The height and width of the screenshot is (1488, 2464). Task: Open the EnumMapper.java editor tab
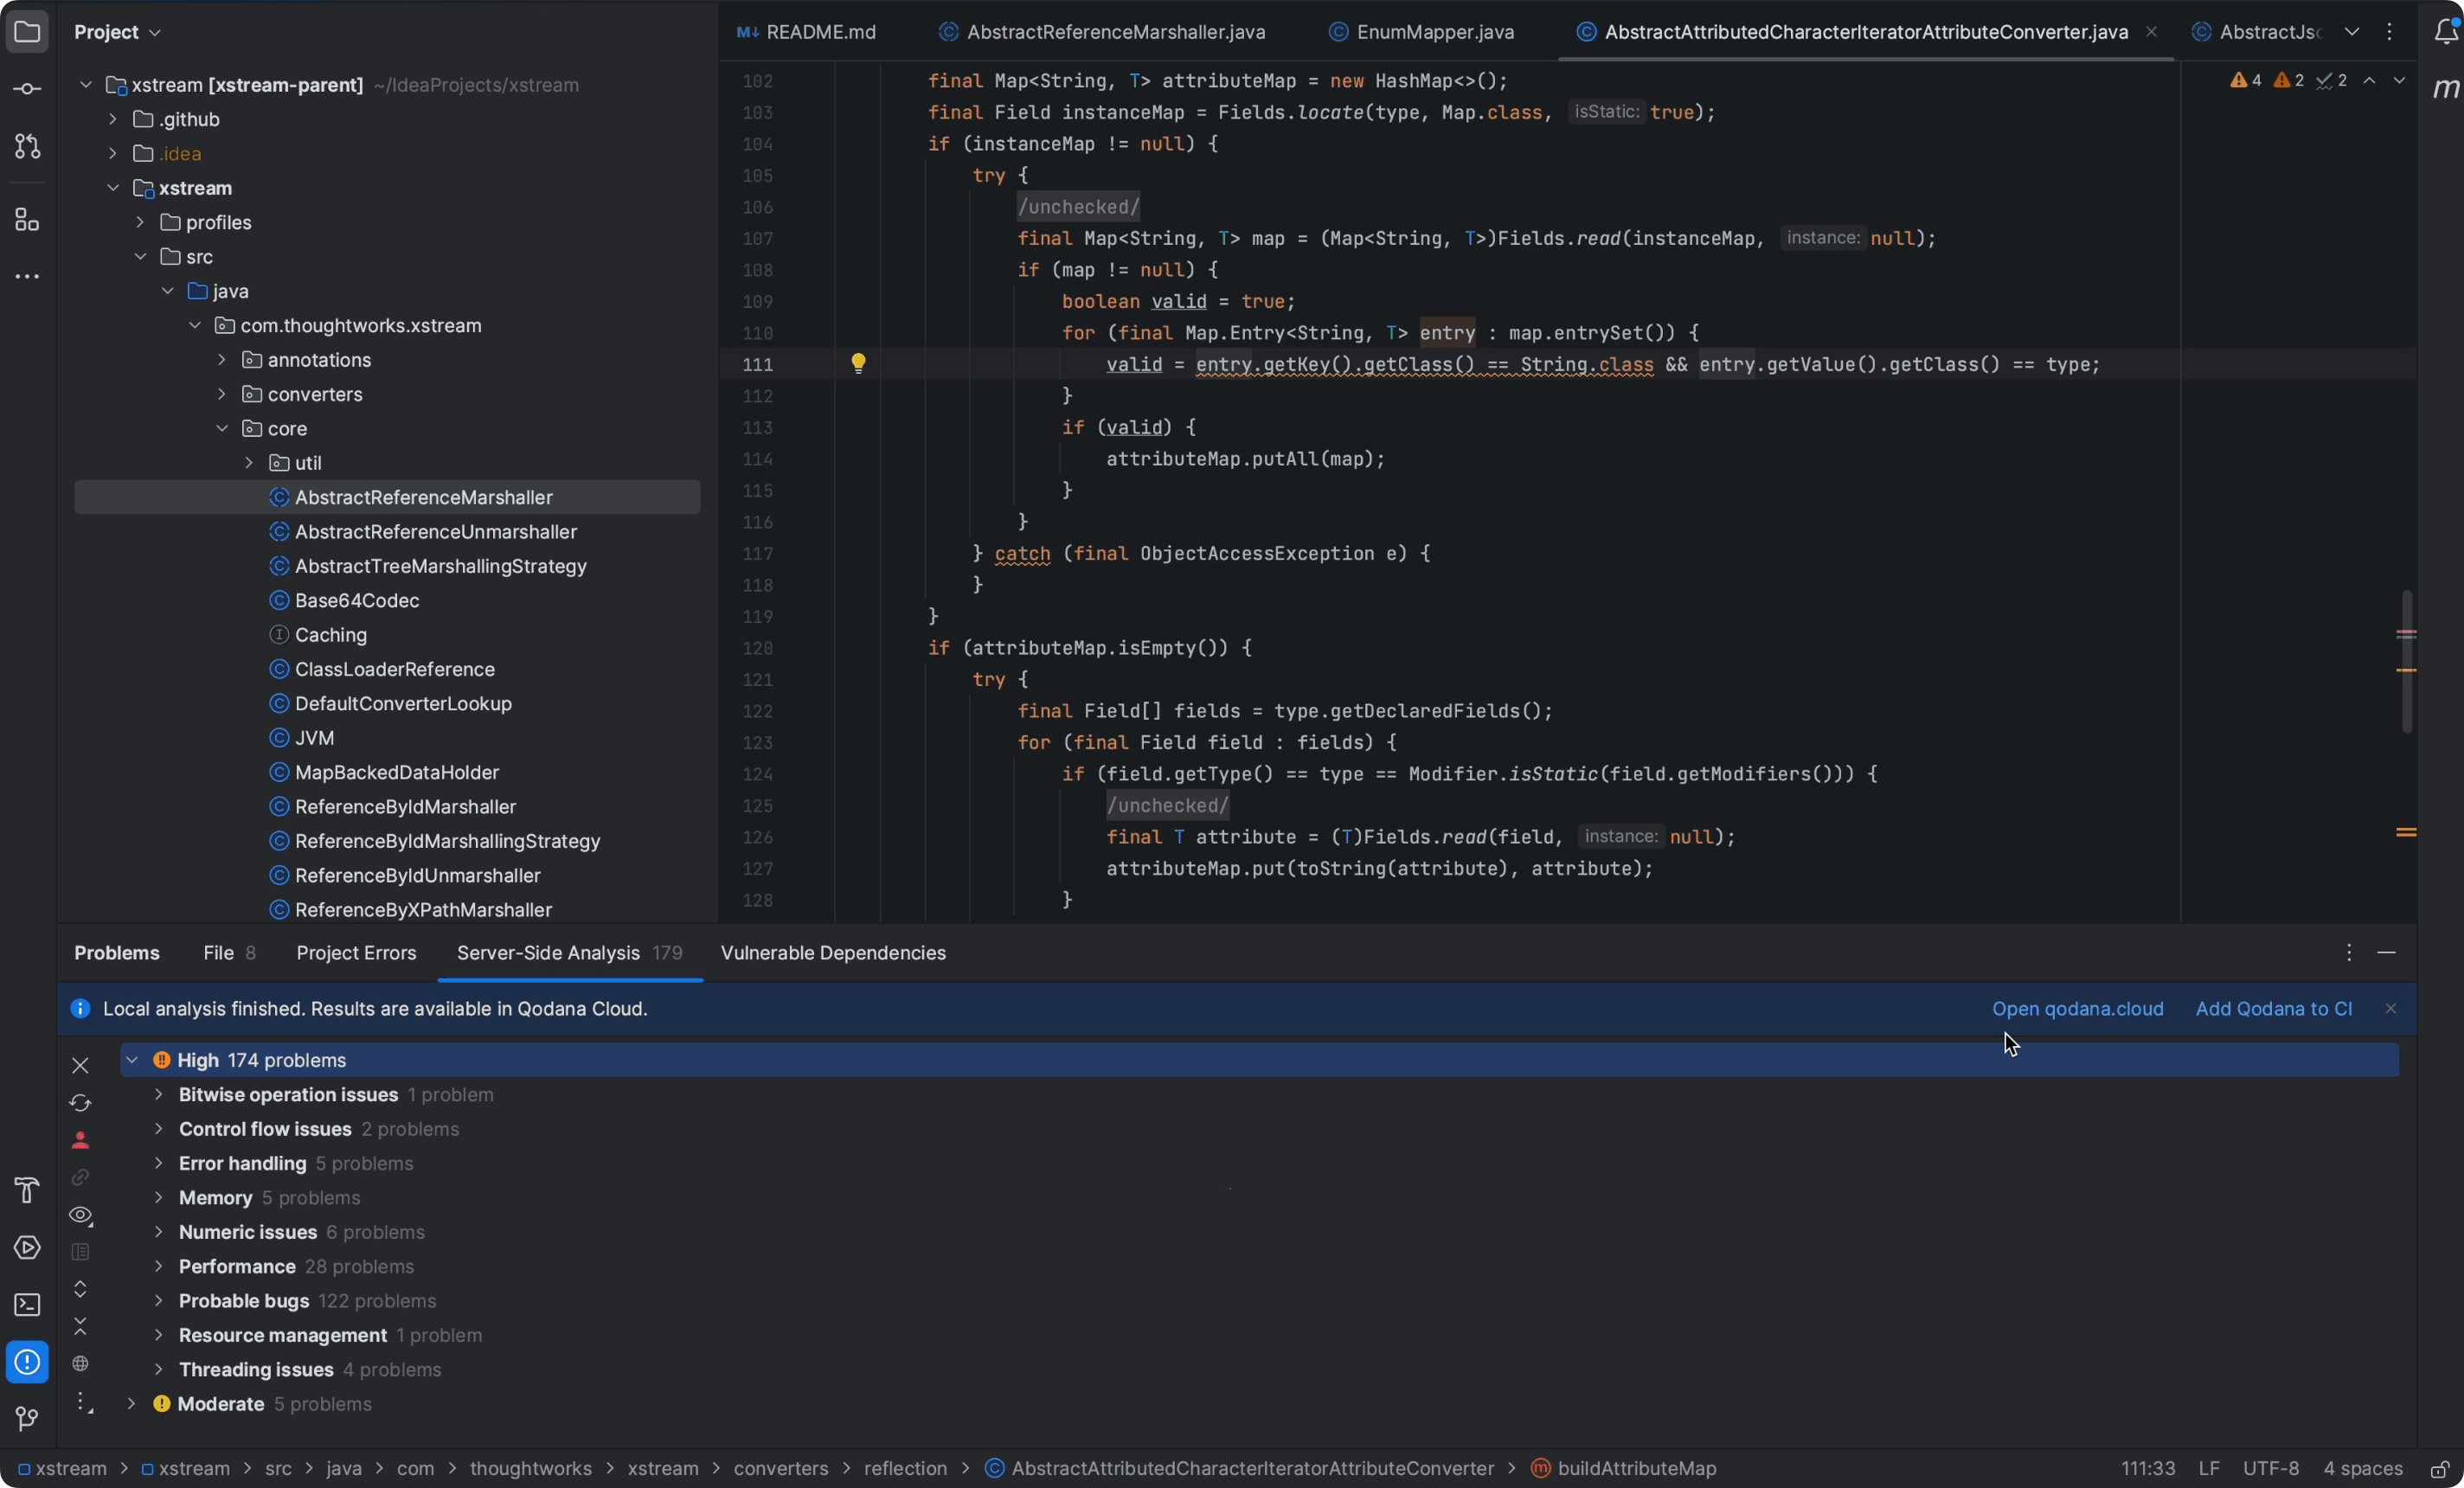pos(1434,32)
